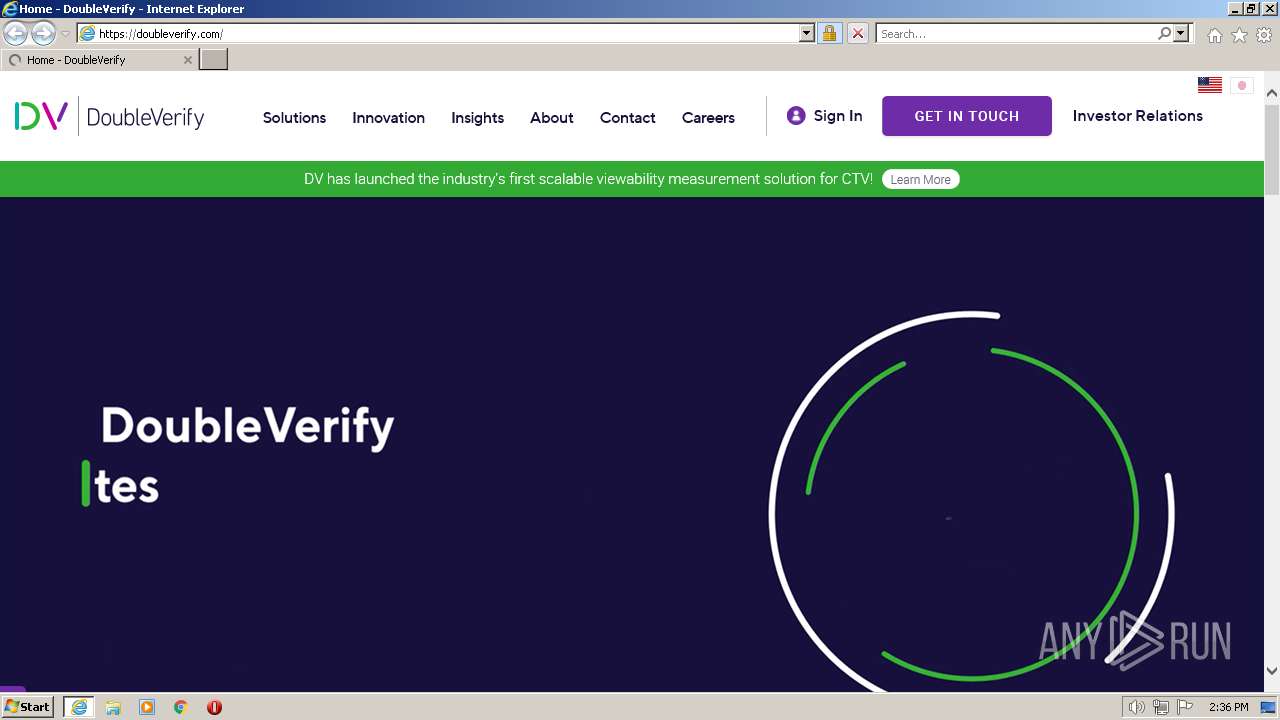This screenshot has height=720, width=1280.
Task: Open a new blank tab
Action: 214,60
